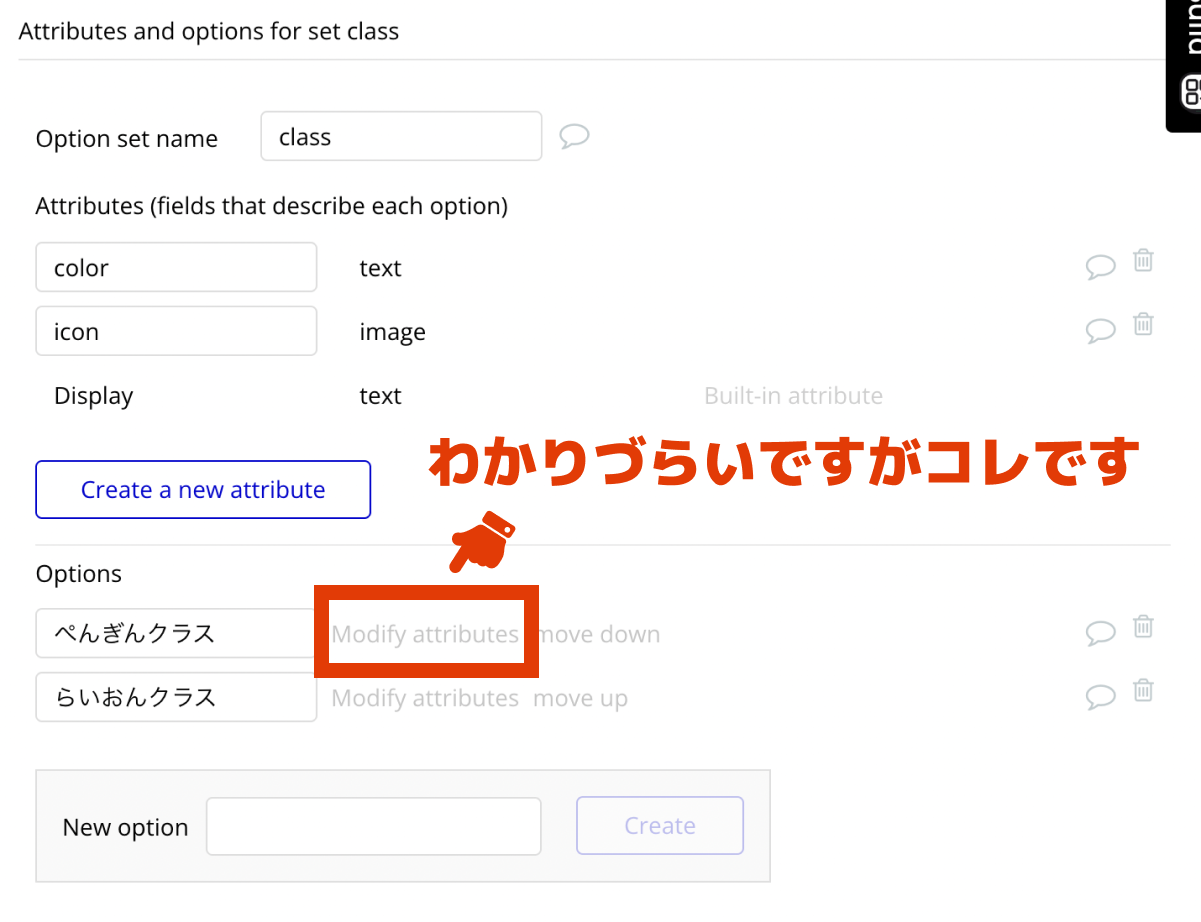Click comment icon for ぺんぎんクラス option

pyautogui.click(x=1100, y=632)
